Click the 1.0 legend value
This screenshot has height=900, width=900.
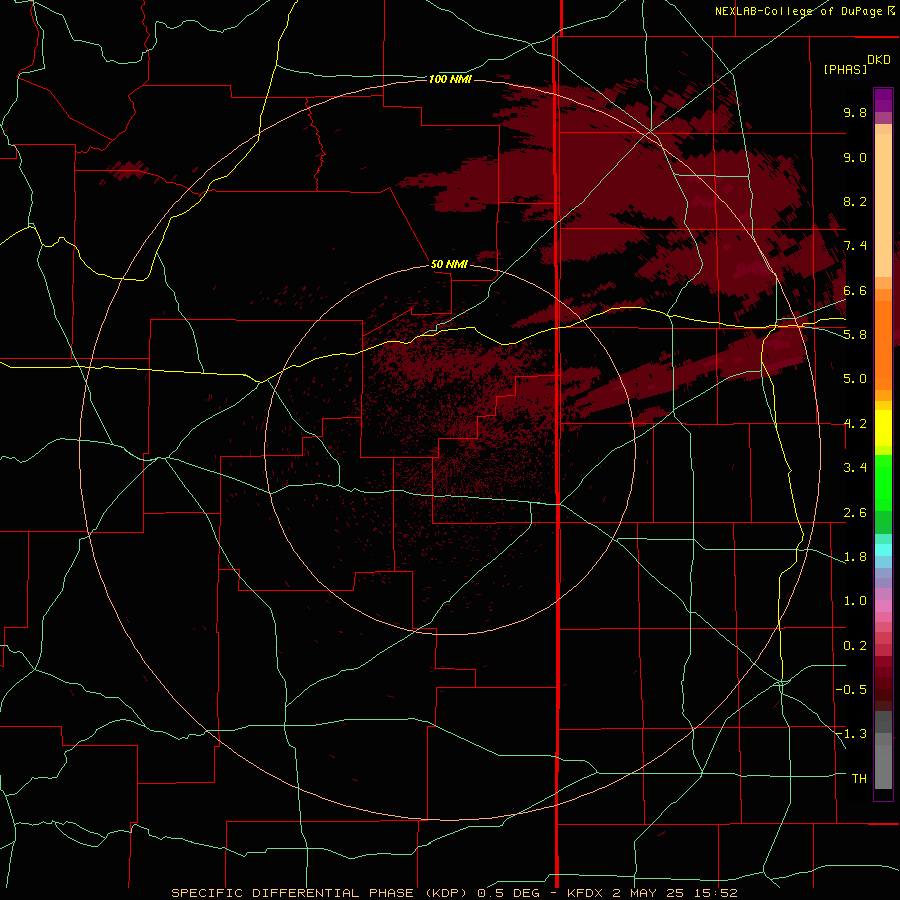click(855, 601)
